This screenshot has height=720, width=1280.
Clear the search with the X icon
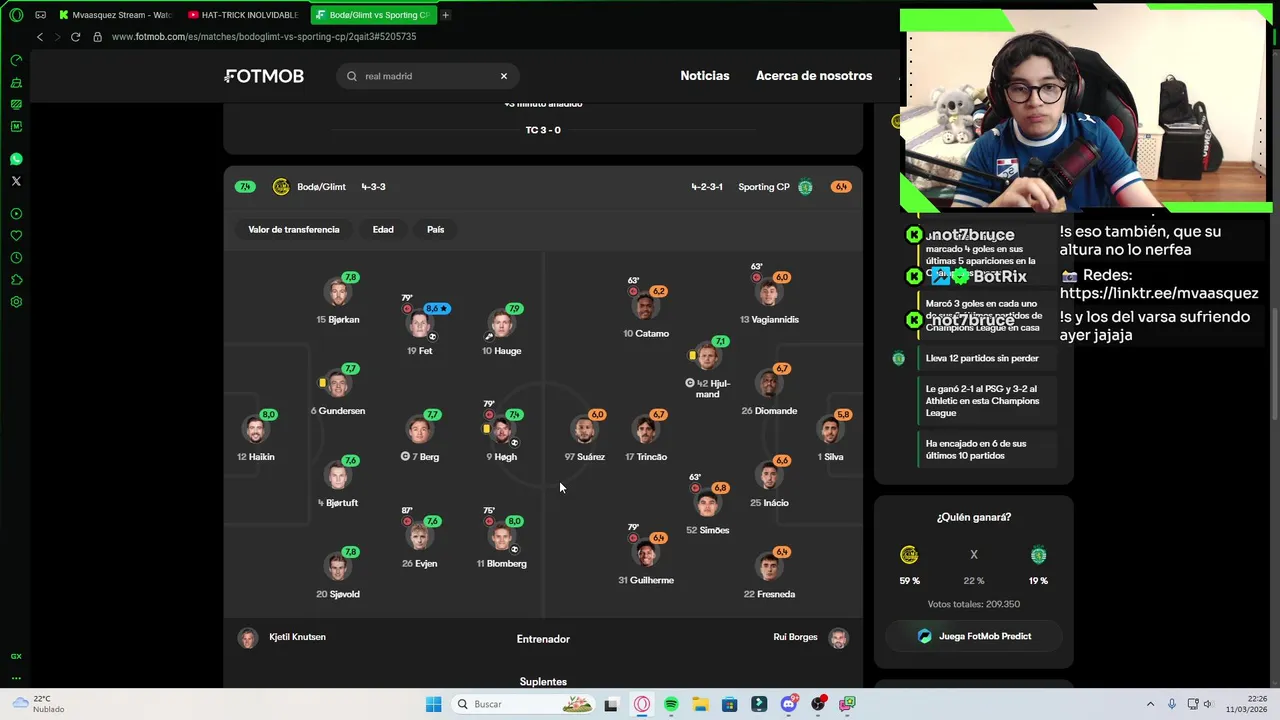coord(504,76)
